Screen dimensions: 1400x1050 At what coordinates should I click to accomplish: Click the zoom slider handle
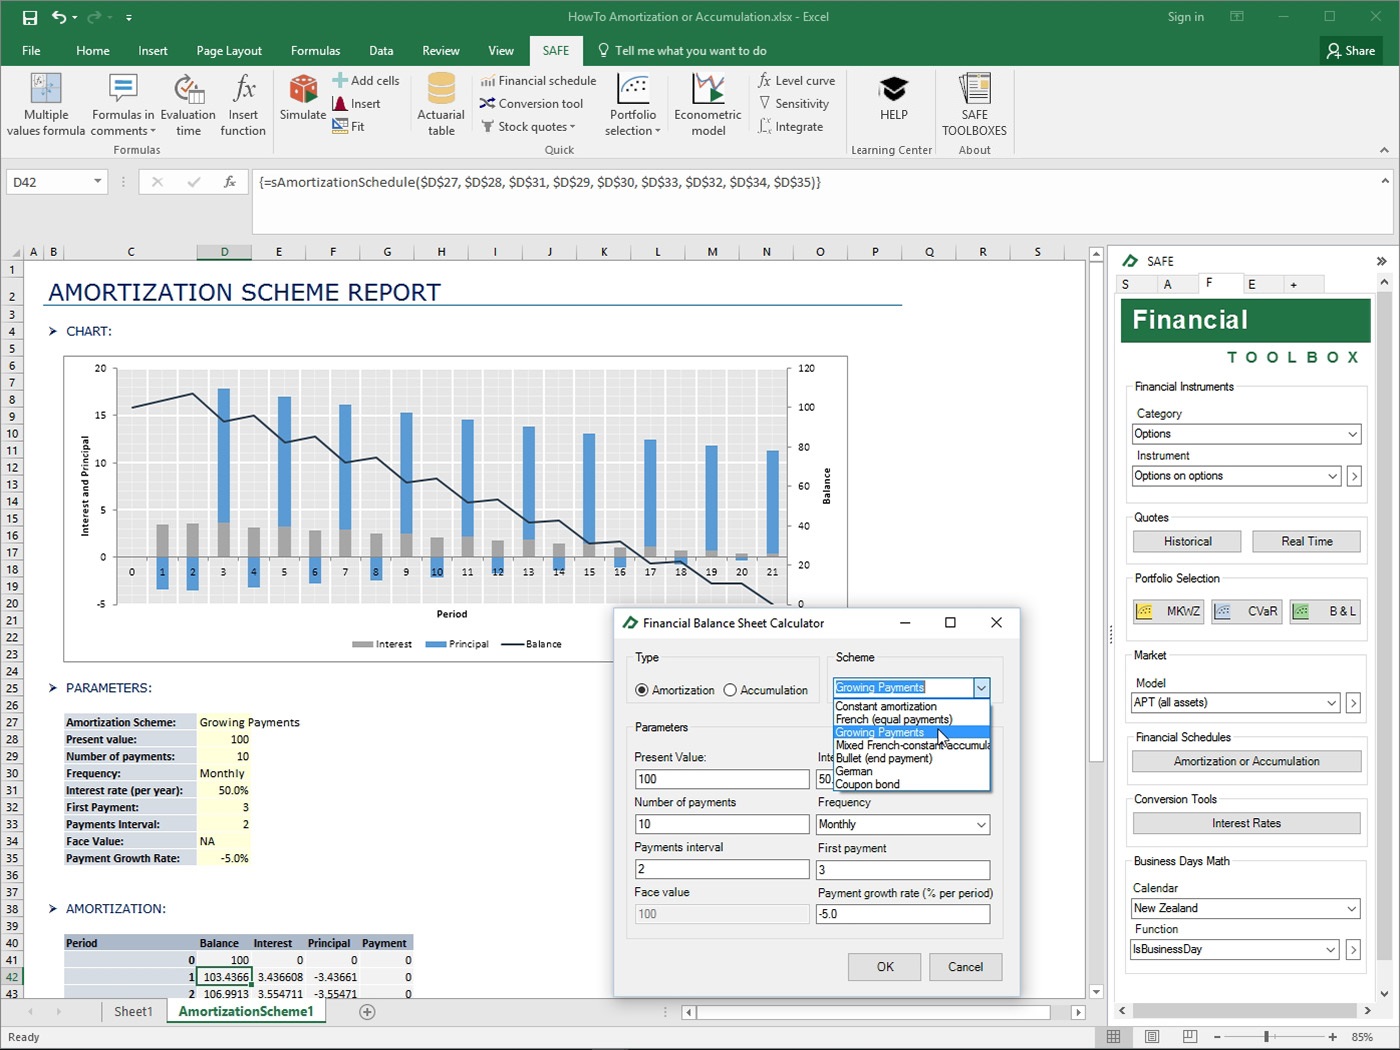tap(1266, 1037)
